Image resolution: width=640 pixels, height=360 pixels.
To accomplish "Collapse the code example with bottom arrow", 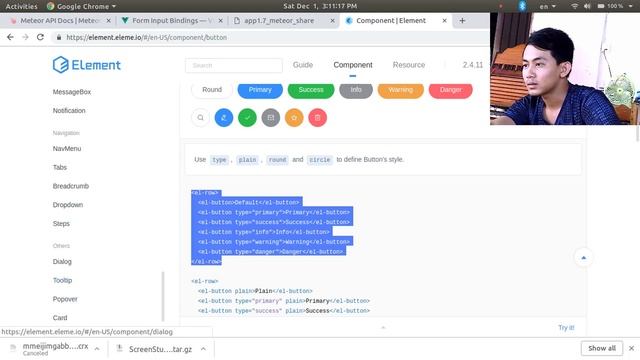I will pyautogui.click(x=383, y=327).
